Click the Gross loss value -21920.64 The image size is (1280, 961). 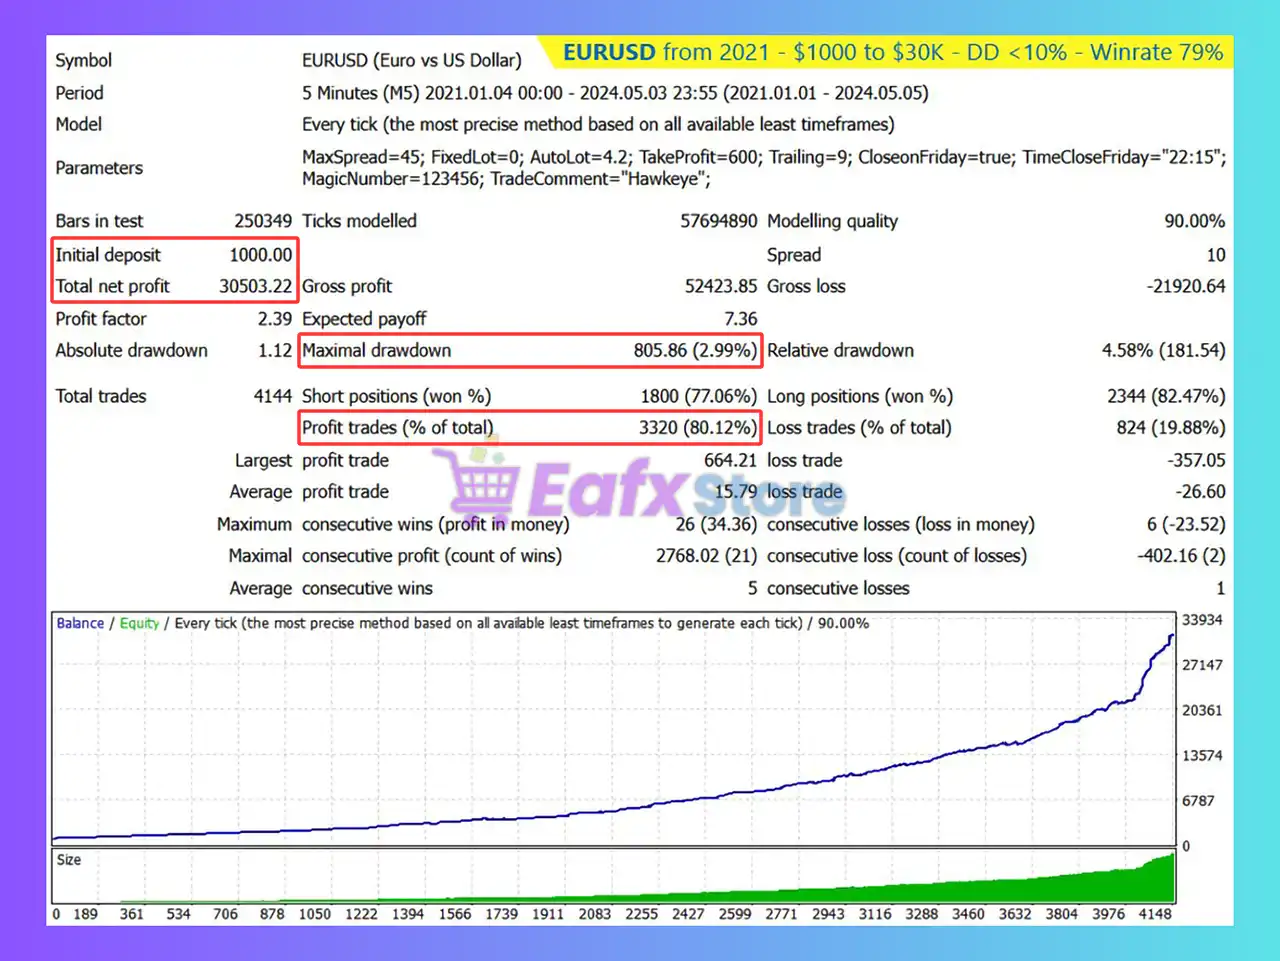click(x=1185, y=286)
